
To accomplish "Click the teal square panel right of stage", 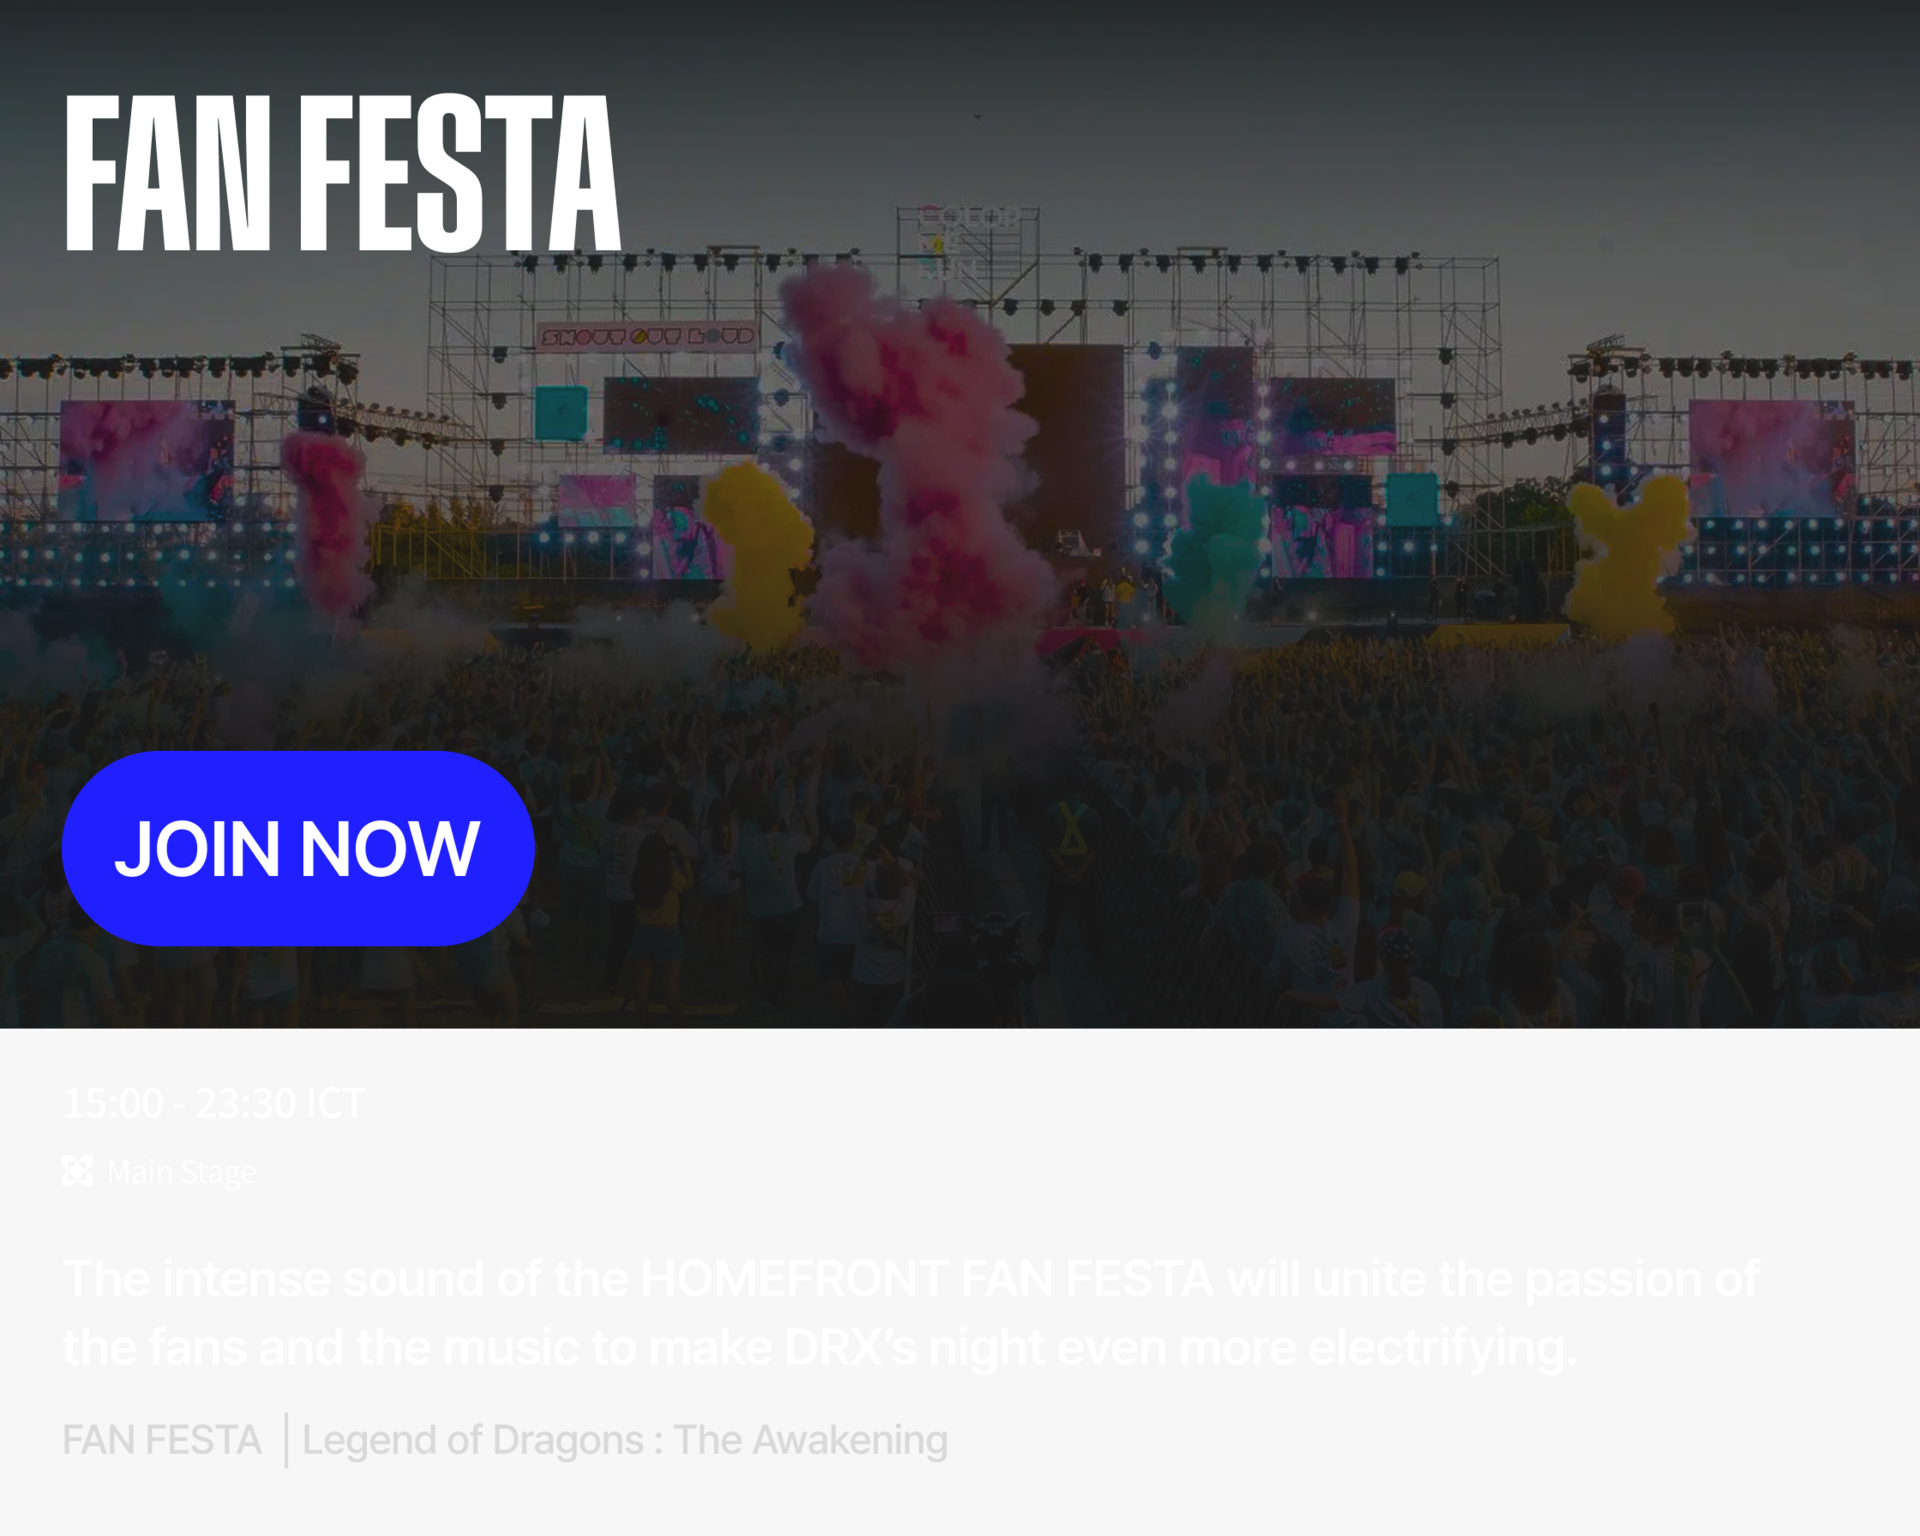I will click(x=1411, y=497).
